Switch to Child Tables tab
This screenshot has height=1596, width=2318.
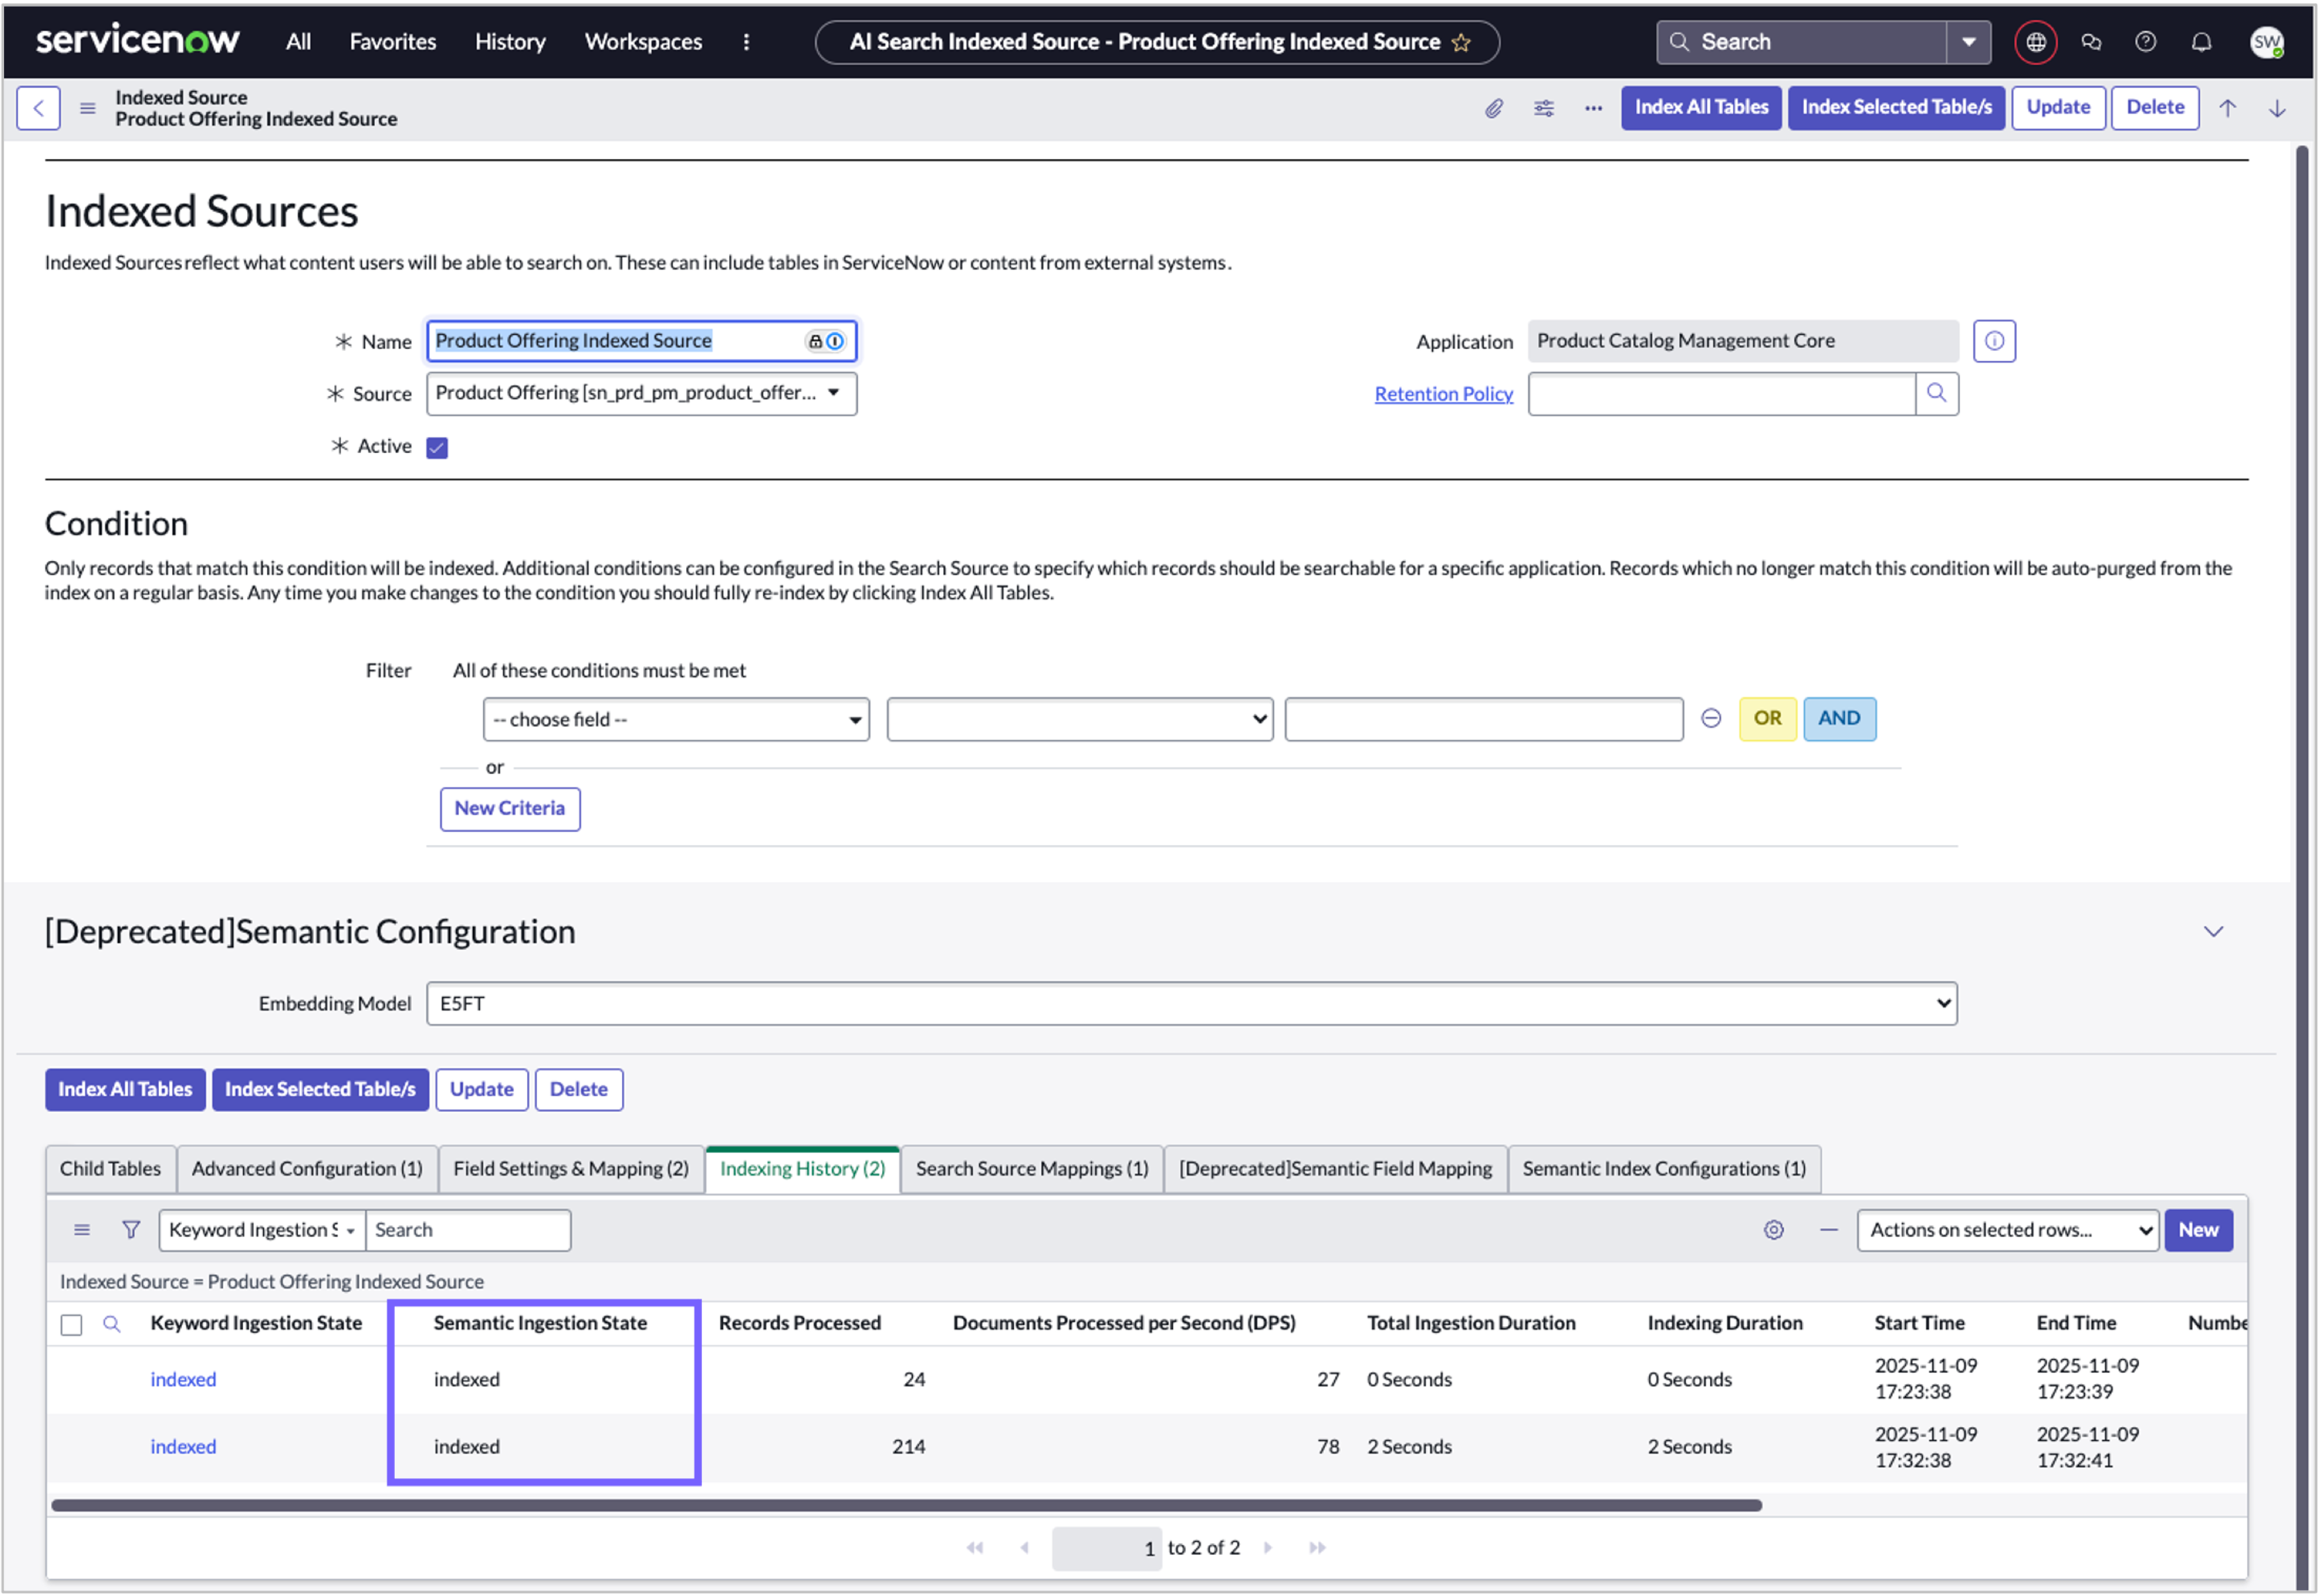pos(110,1169)
